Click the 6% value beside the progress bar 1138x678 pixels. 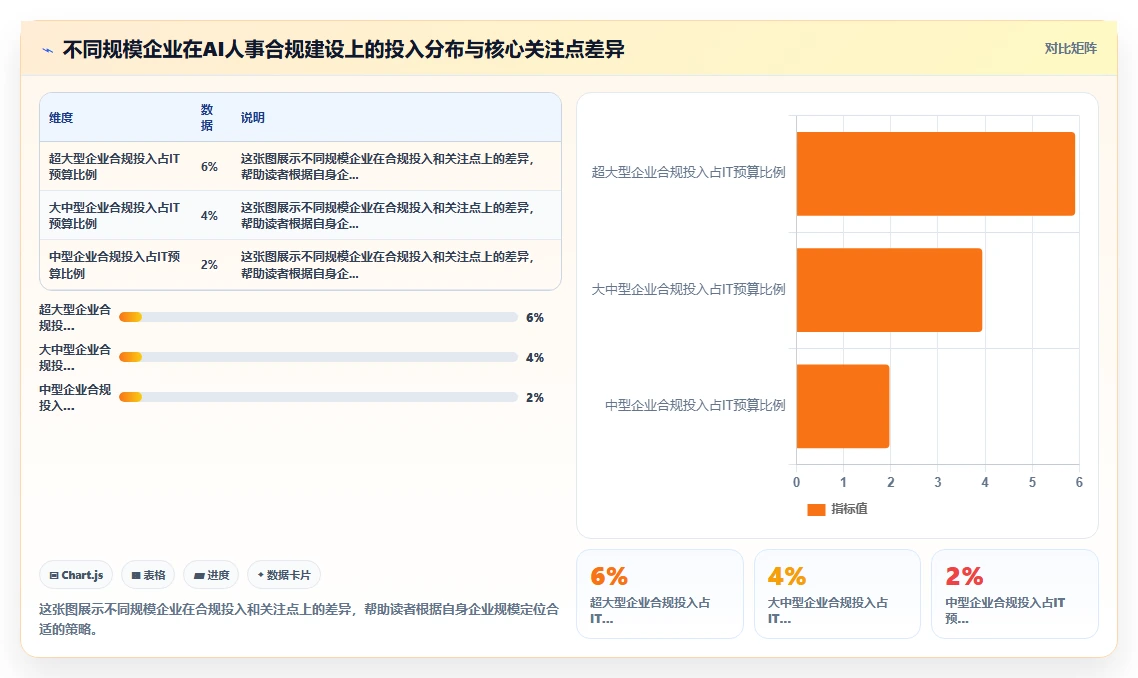[x=535, y=317]
